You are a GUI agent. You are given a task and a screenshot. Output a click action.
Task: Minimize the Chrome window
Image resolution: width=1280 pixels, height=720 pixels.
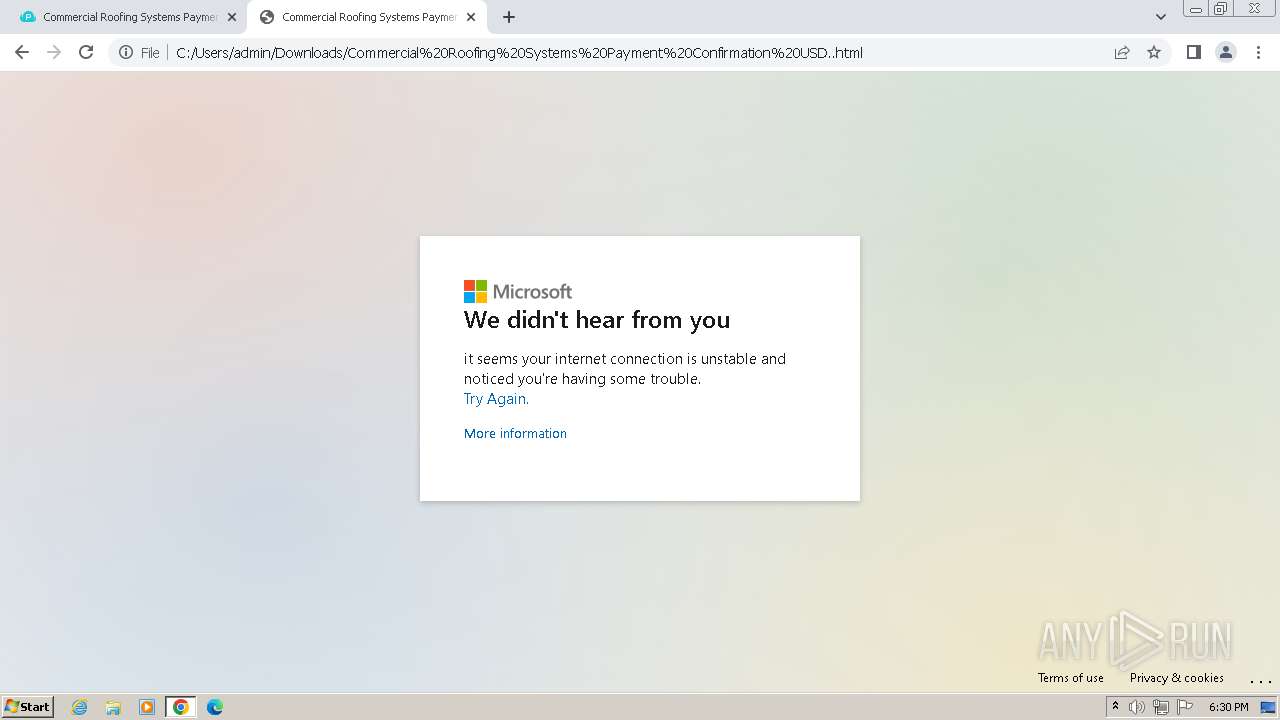pyautogui.click(x=1196, y=9)
